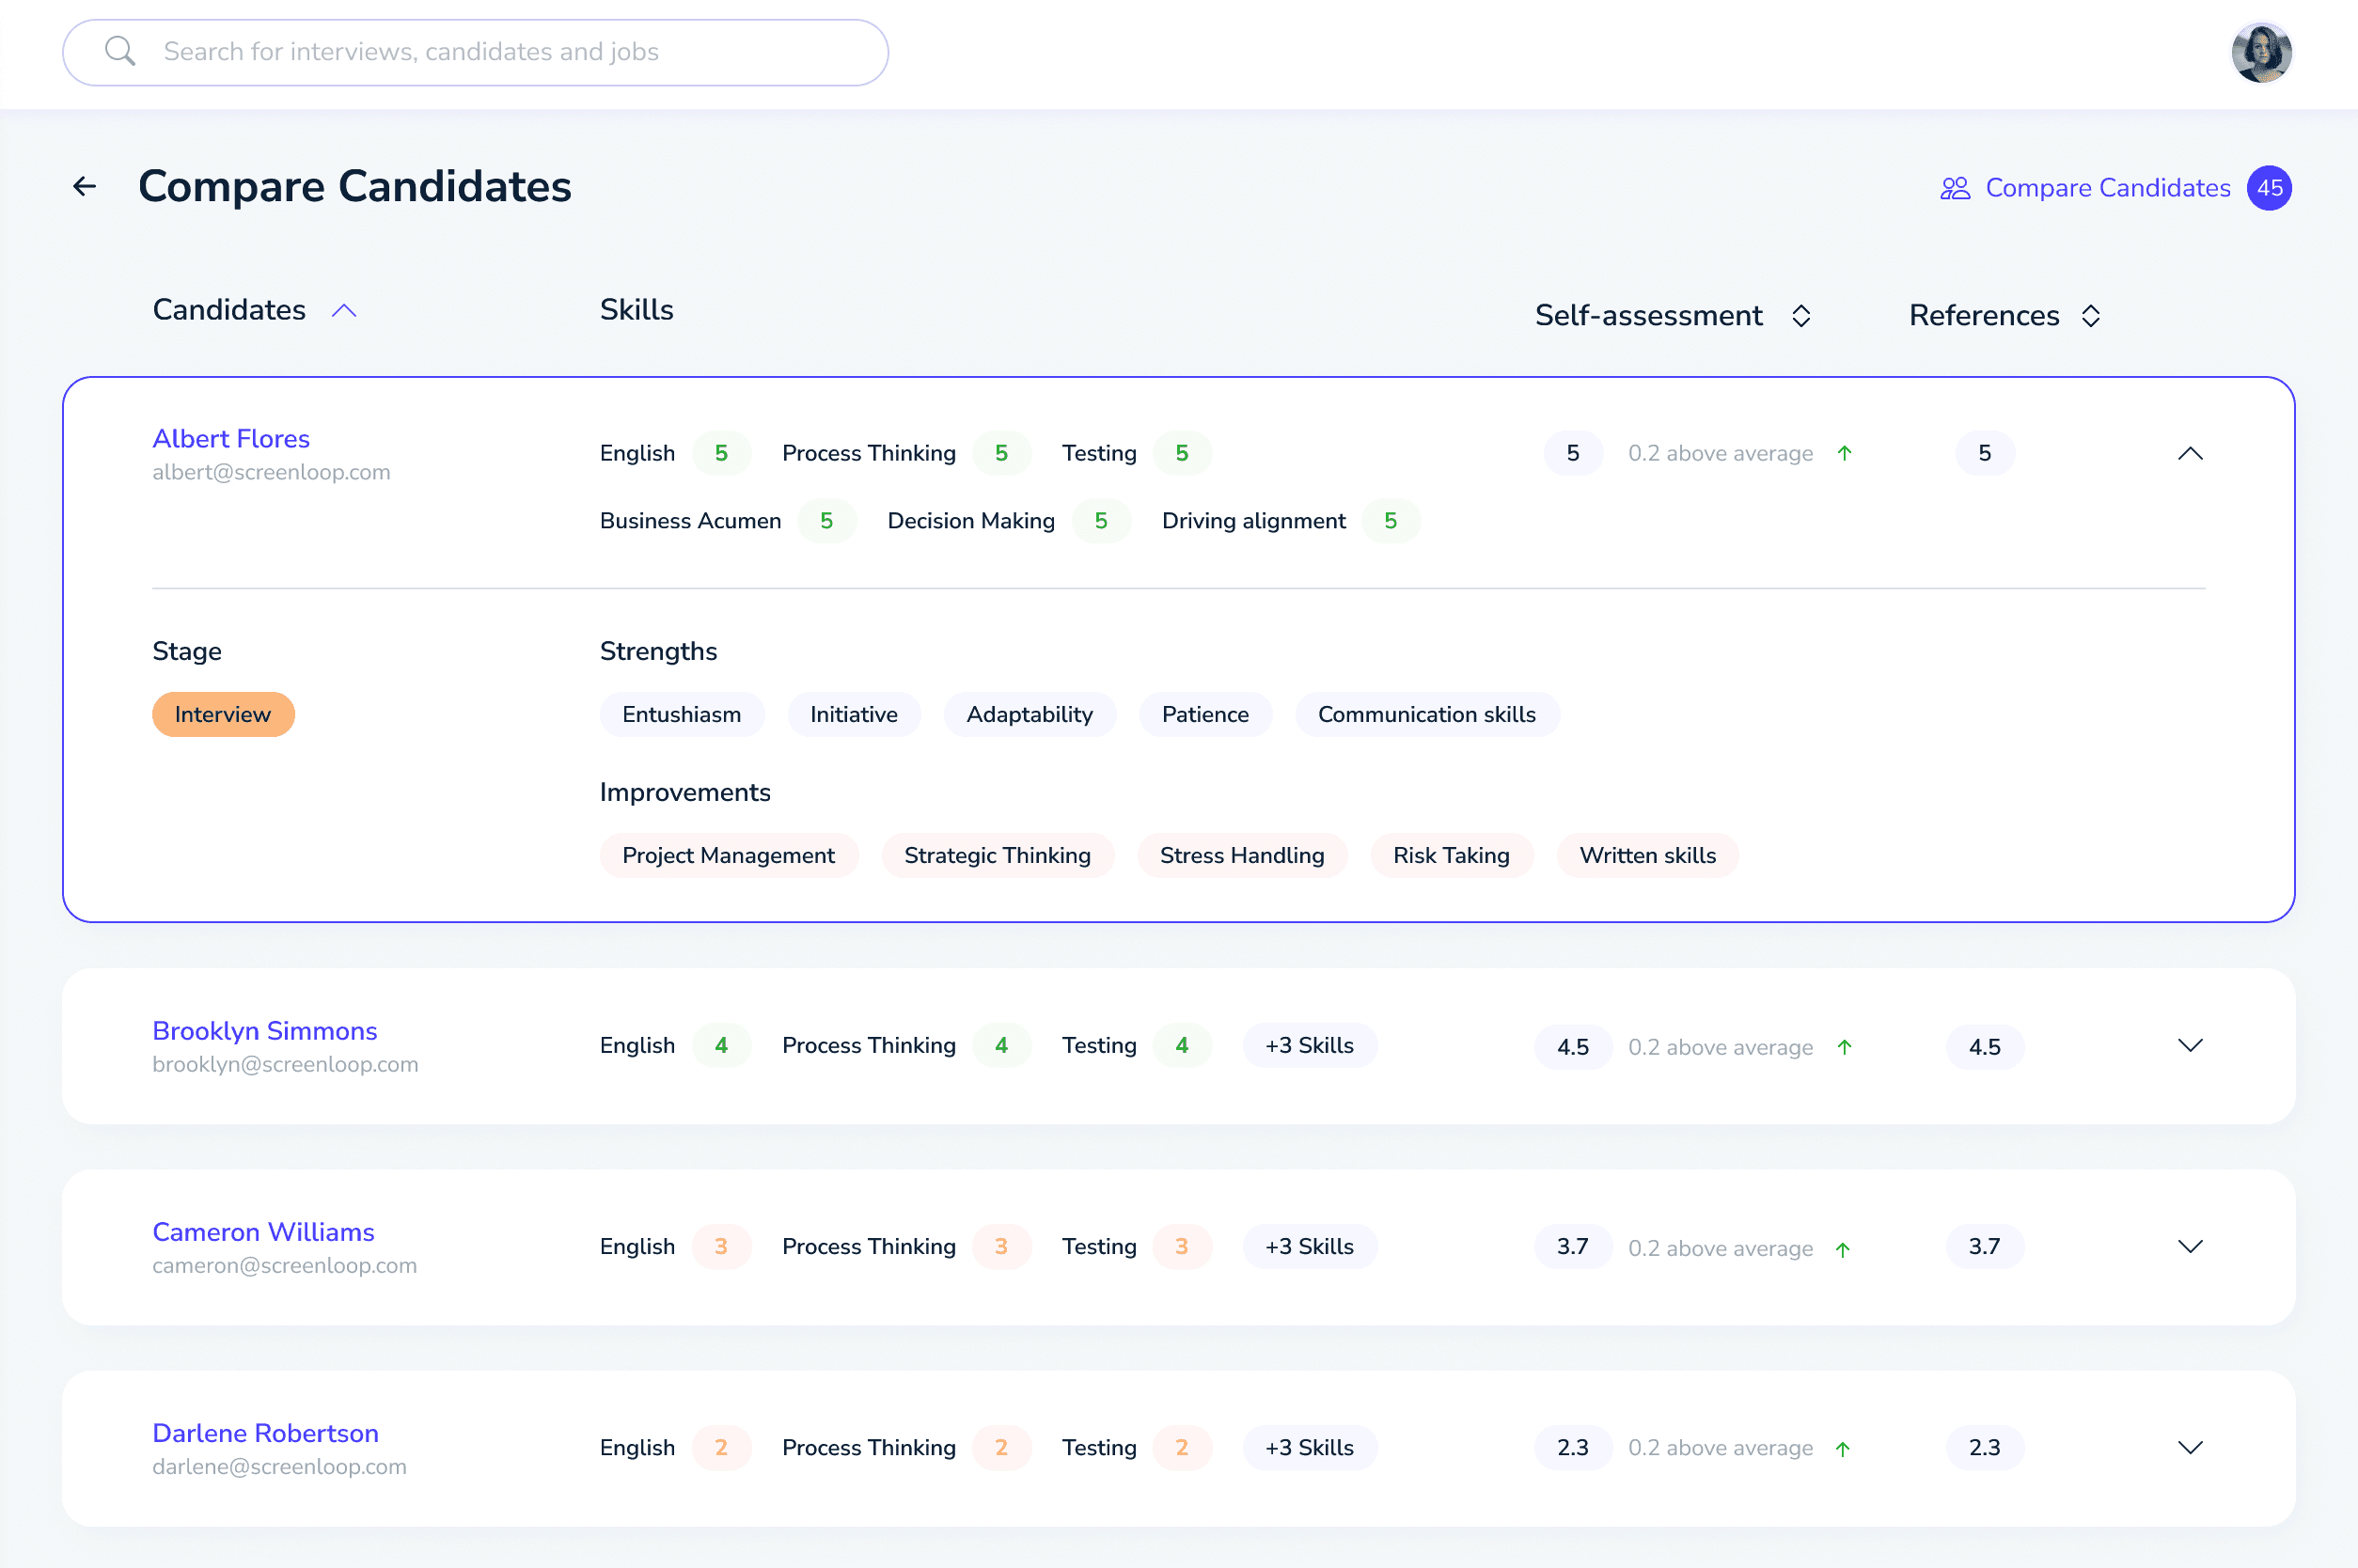Screen dimensions: 2358x1568
Task: Open Brooklyn Simmons profile link
Action: [x=264, y=1030]
